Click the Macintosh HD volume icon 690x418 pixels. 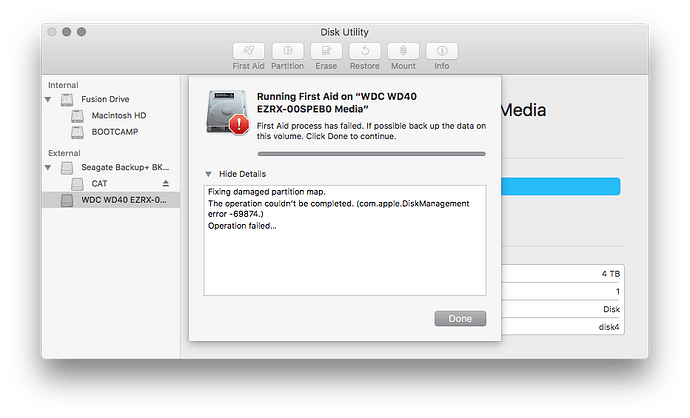pos(77,116)
